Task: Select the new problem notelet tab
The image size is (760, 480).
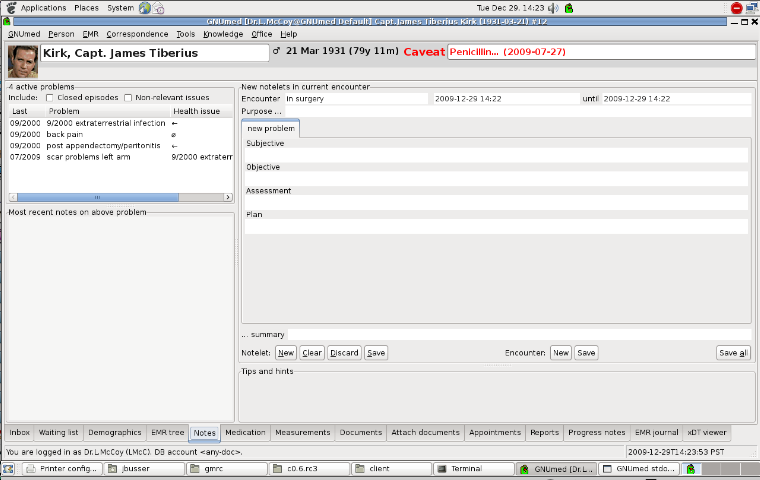Action: pyautogui.click(x=271, y=128)
